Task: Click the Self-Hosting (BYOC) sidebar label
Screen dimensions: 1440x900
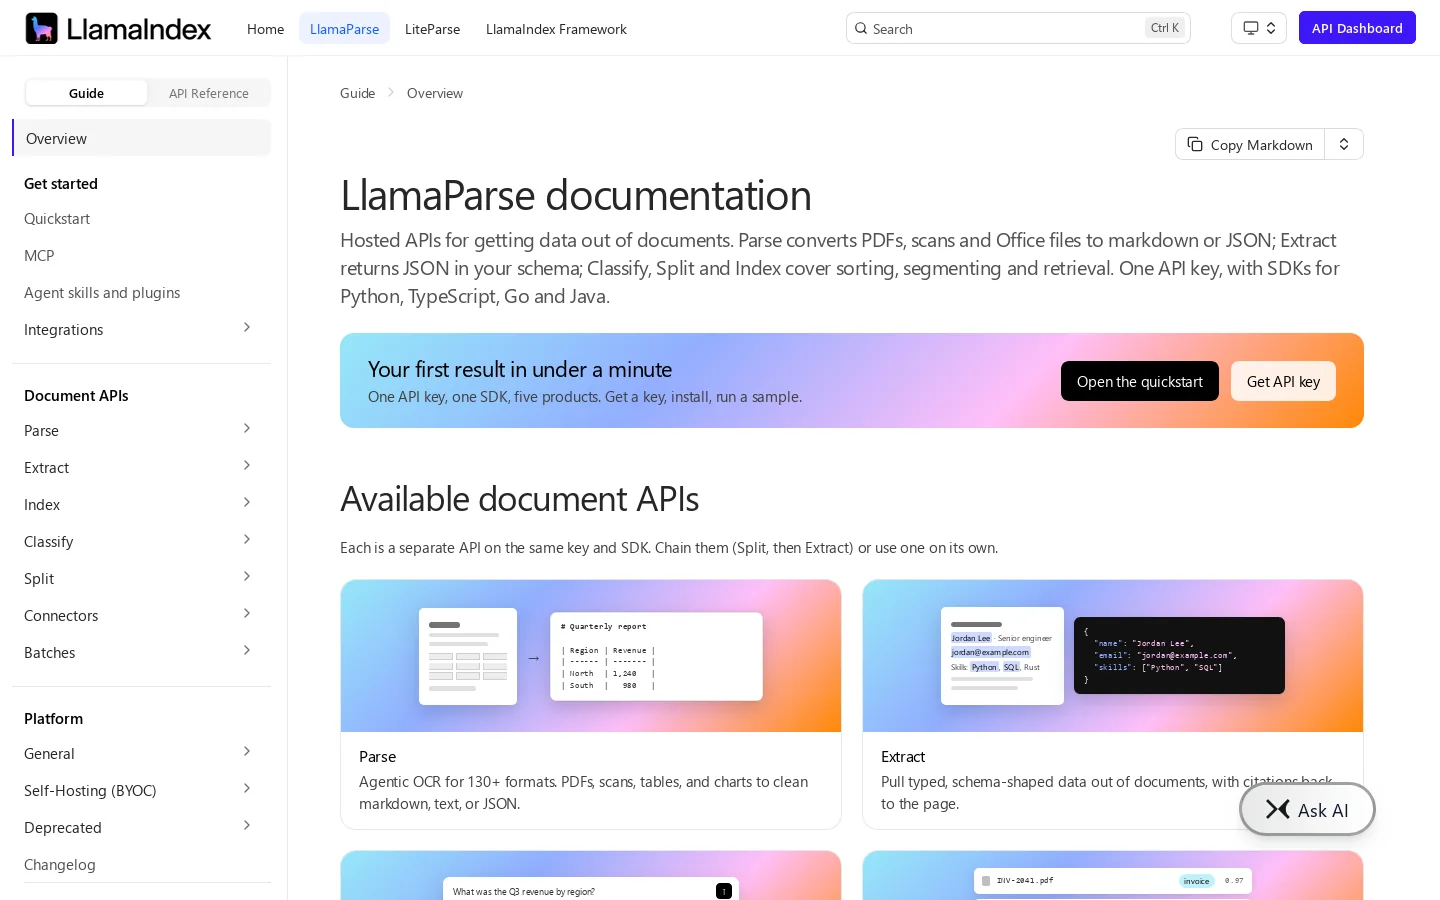Action: tap(90, 791)
